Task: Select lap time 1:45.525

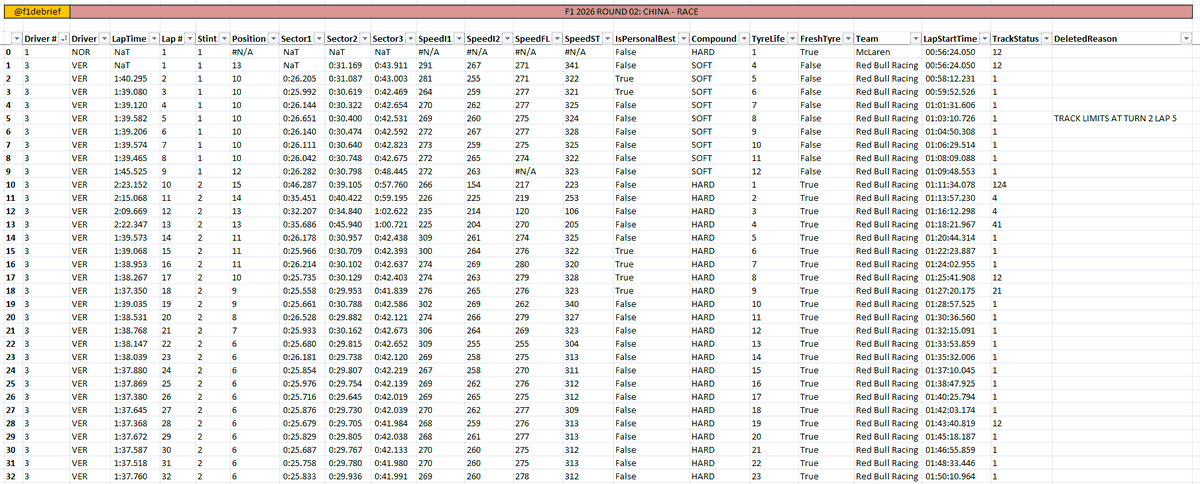Action: 130,172
